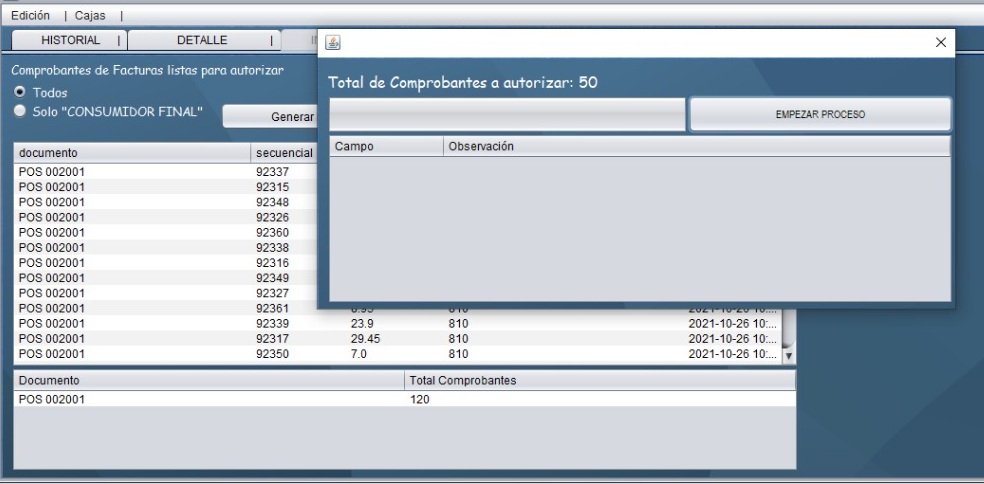Click the Total Comprobantes column header
The image size is (984, 484).
pos(600,381)
